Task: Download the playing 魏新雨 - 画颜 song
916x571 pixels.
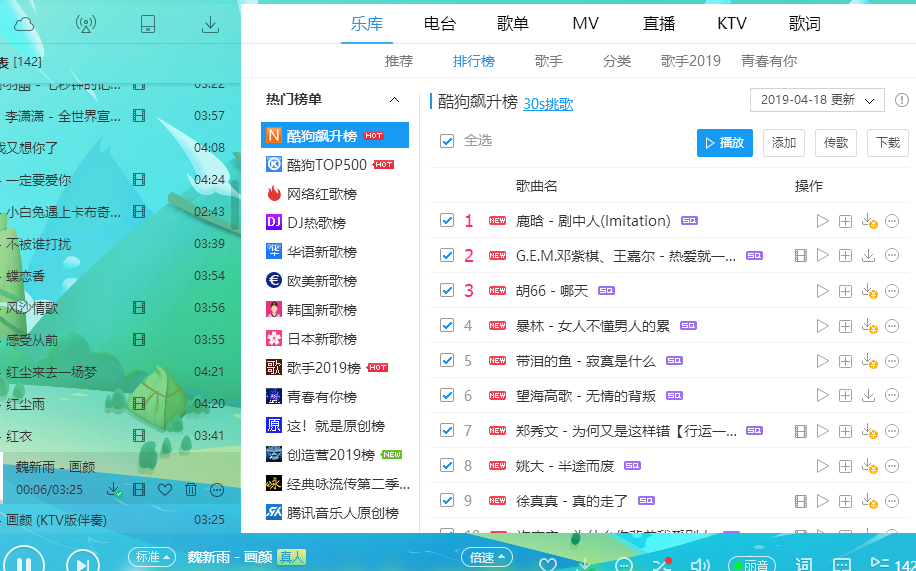Action: (x=114, y=490)
